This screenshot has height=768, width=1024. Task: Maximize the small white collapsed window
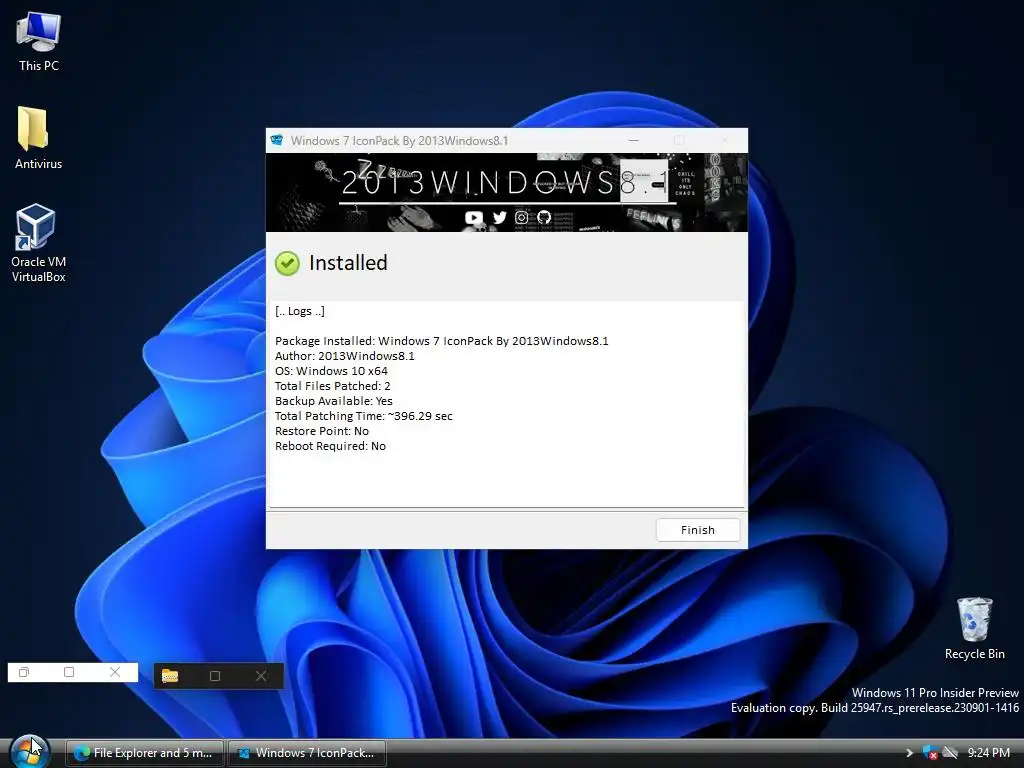(x=69, y=672)
